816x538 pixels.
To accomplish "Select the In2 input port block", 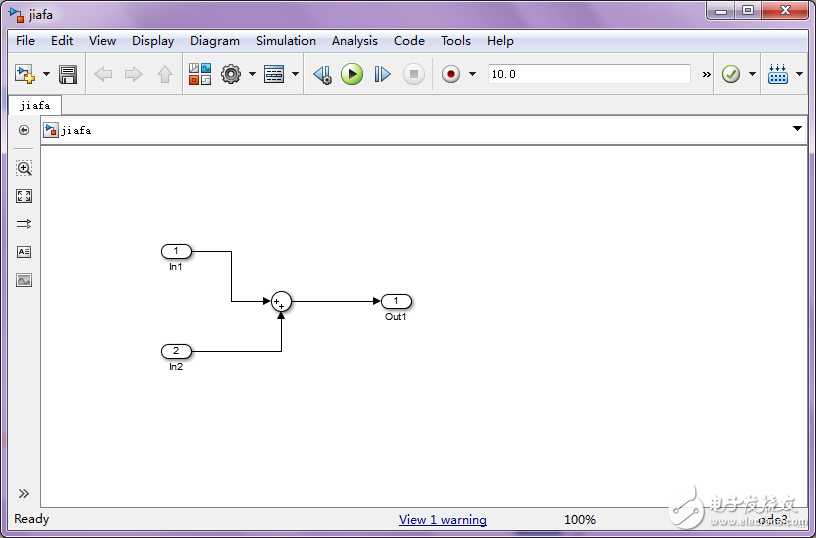I will (176, 351).
